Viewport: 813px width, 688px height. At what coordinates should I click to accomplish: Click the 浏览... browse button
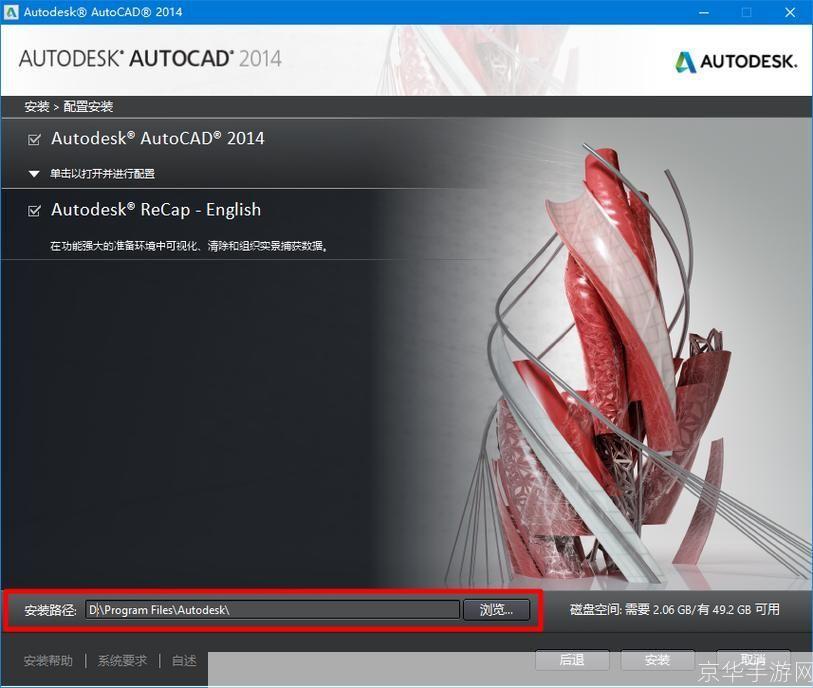coord(496,610)
